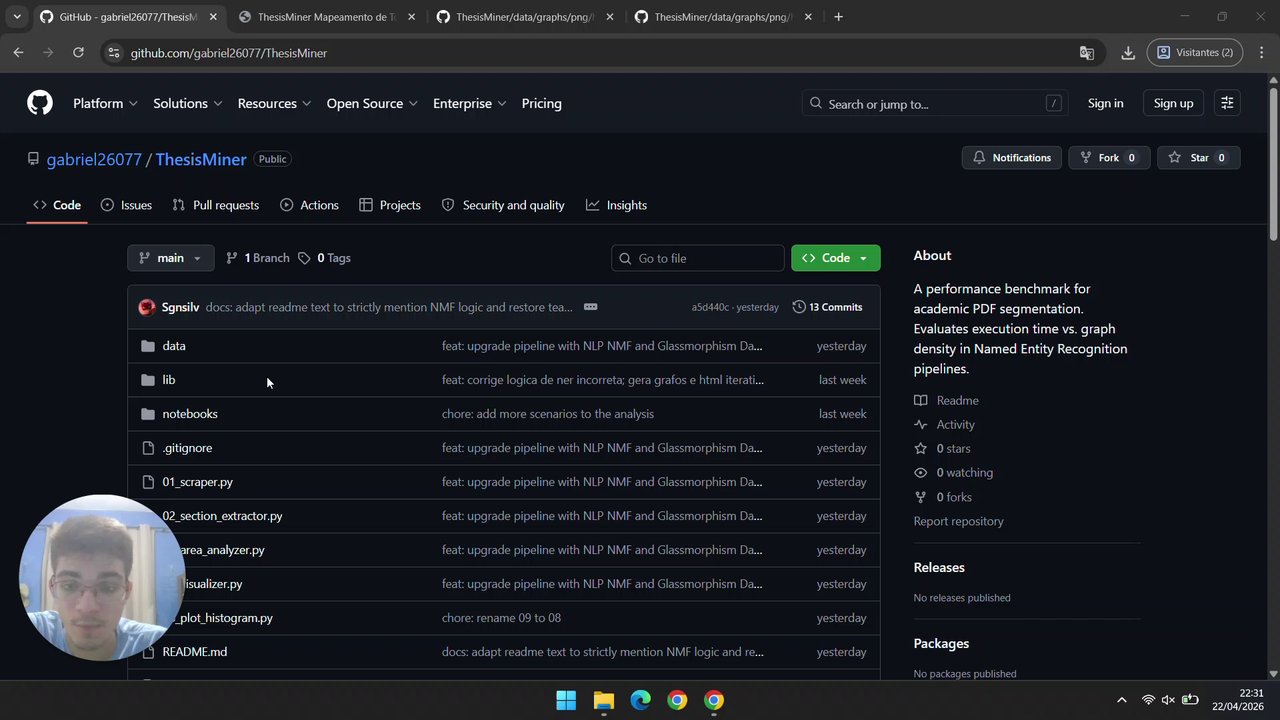Focus the Search or jump to field

pyautogui.click(x=935, y=103)
